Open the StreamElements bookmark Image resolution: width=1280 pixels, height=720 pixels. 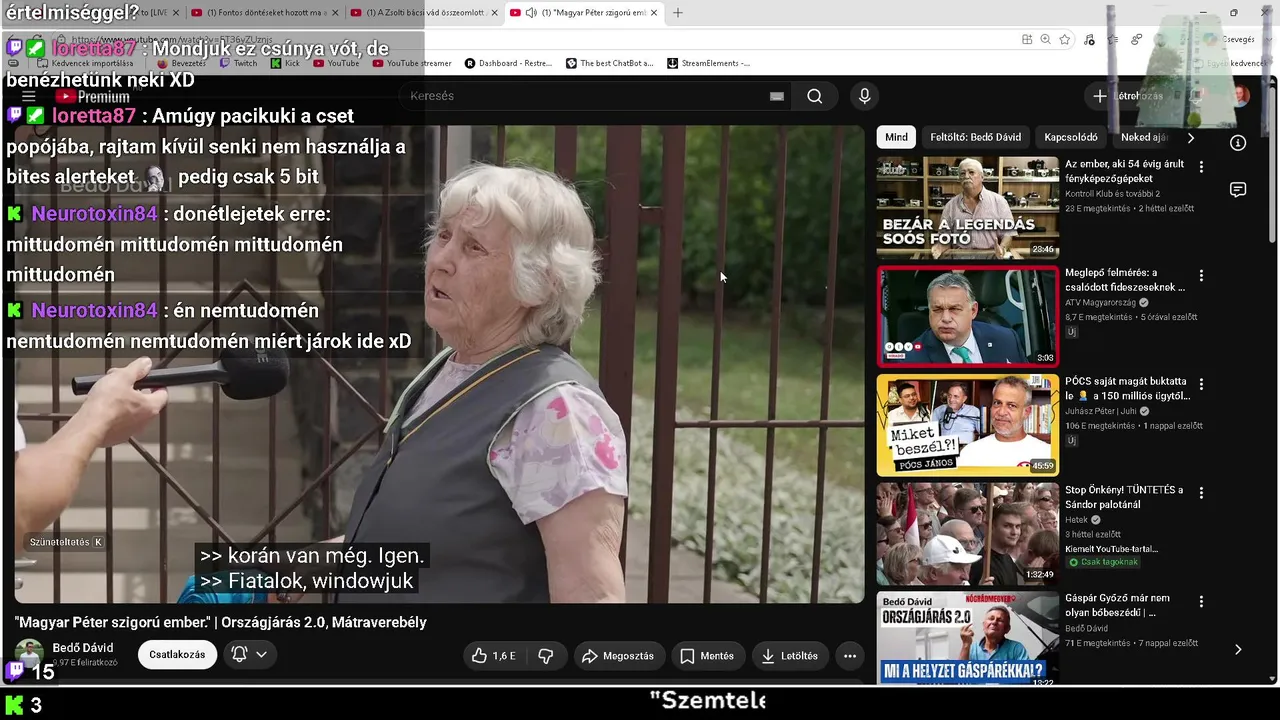point(708,63)
